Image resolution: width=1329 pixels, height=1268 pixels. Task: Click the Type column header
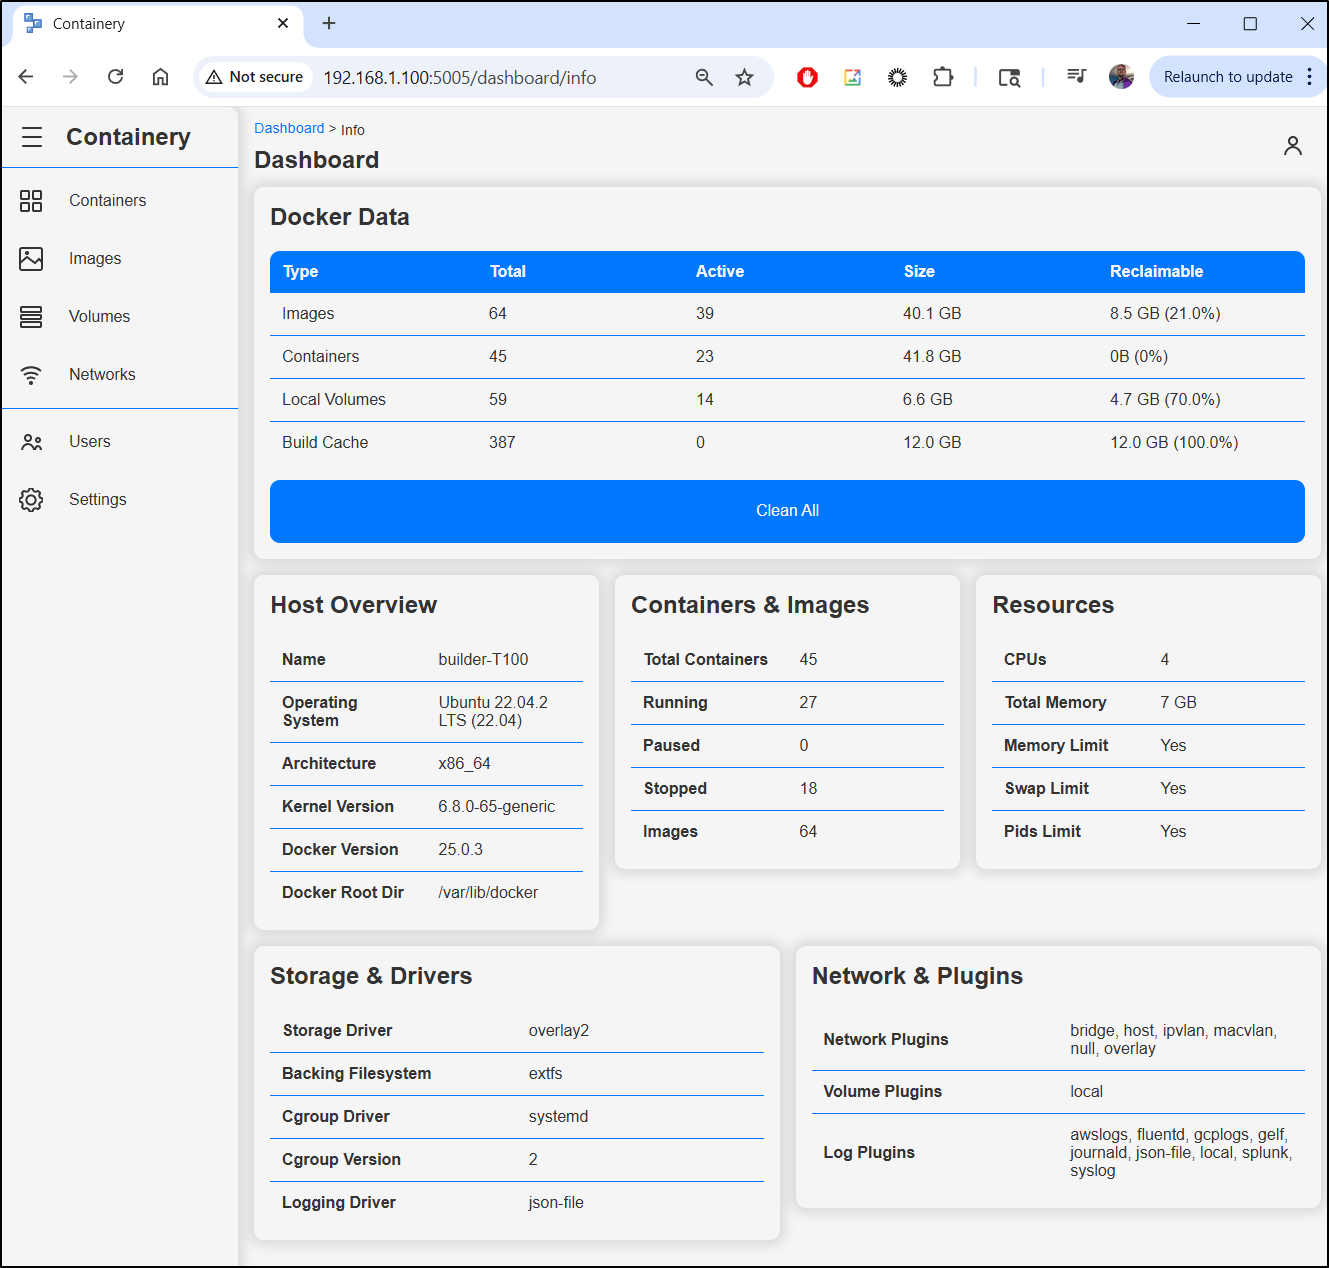pyautogui.click(x=300, y=272)
